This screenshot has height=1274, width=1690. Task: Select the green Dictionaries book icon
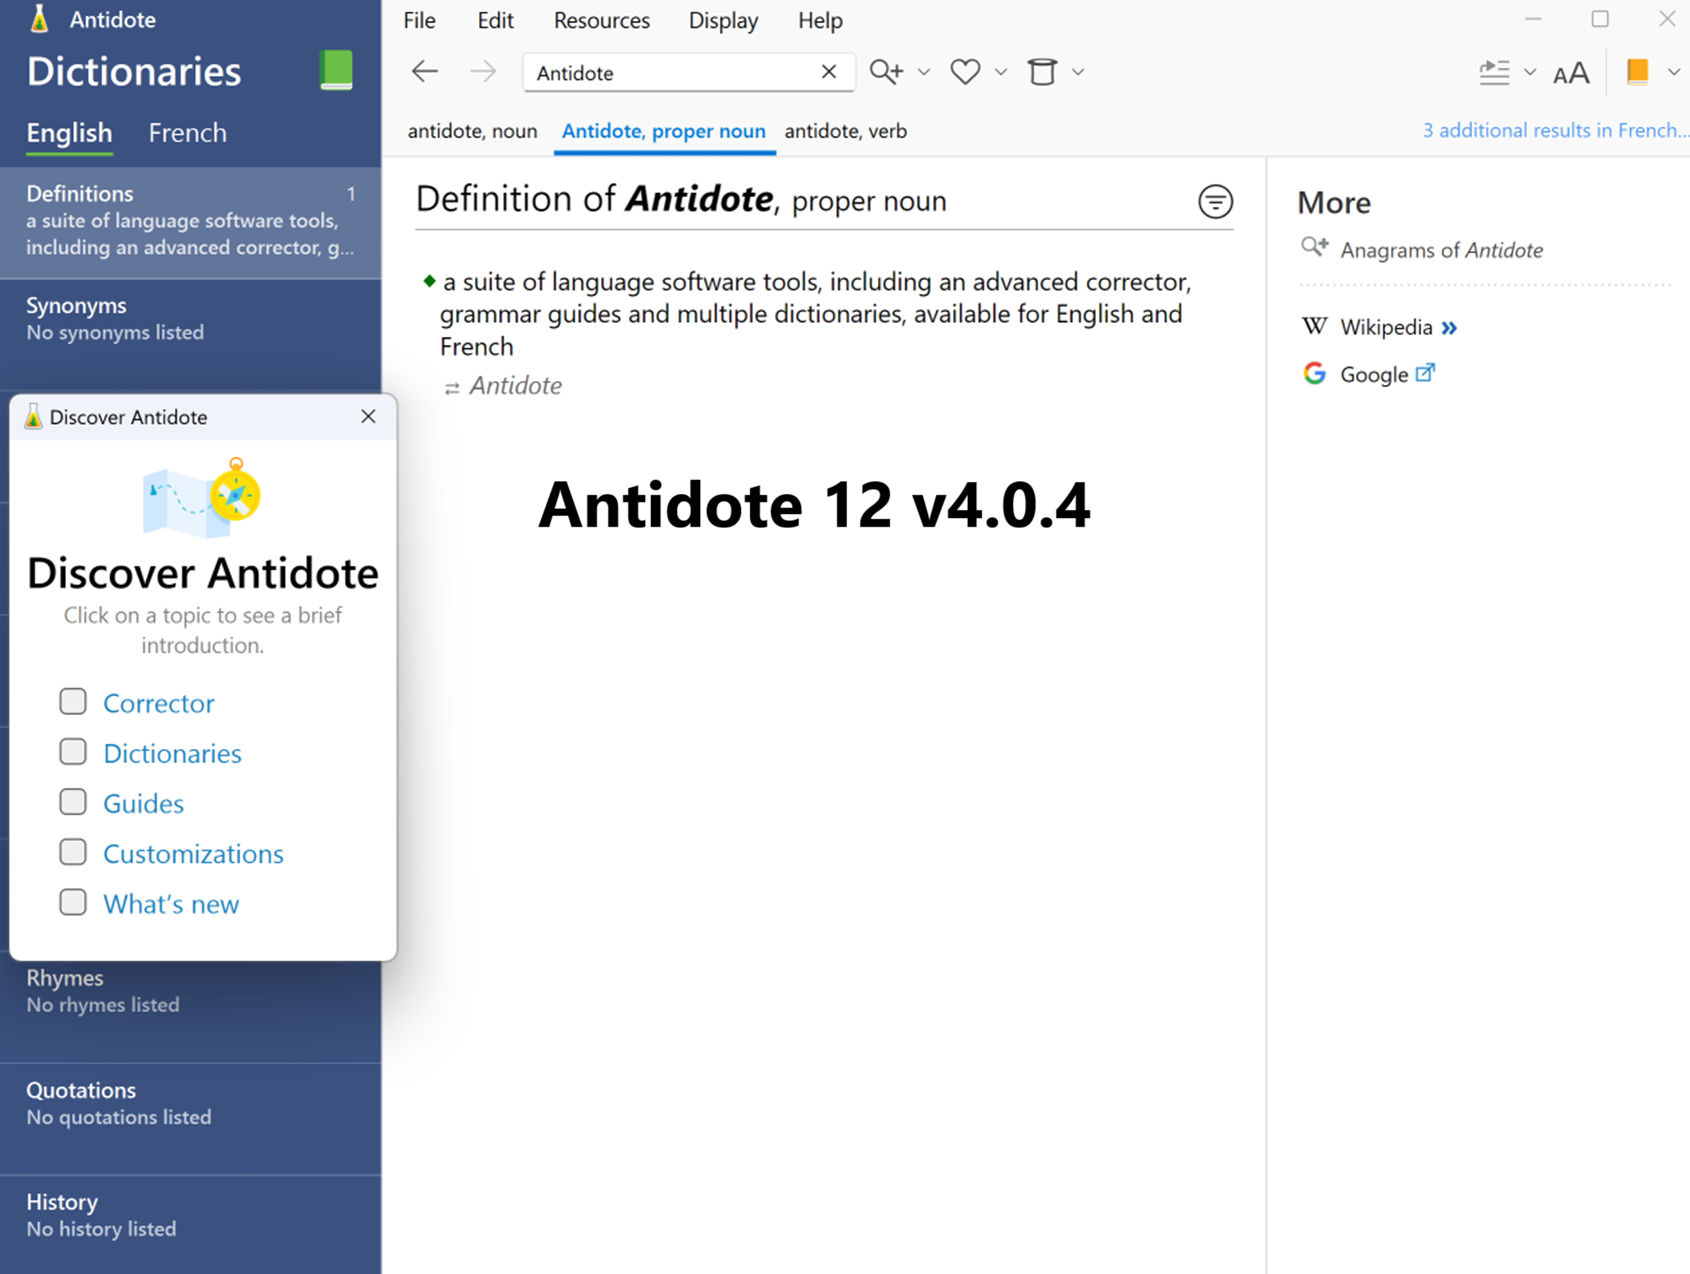[336, 71]
